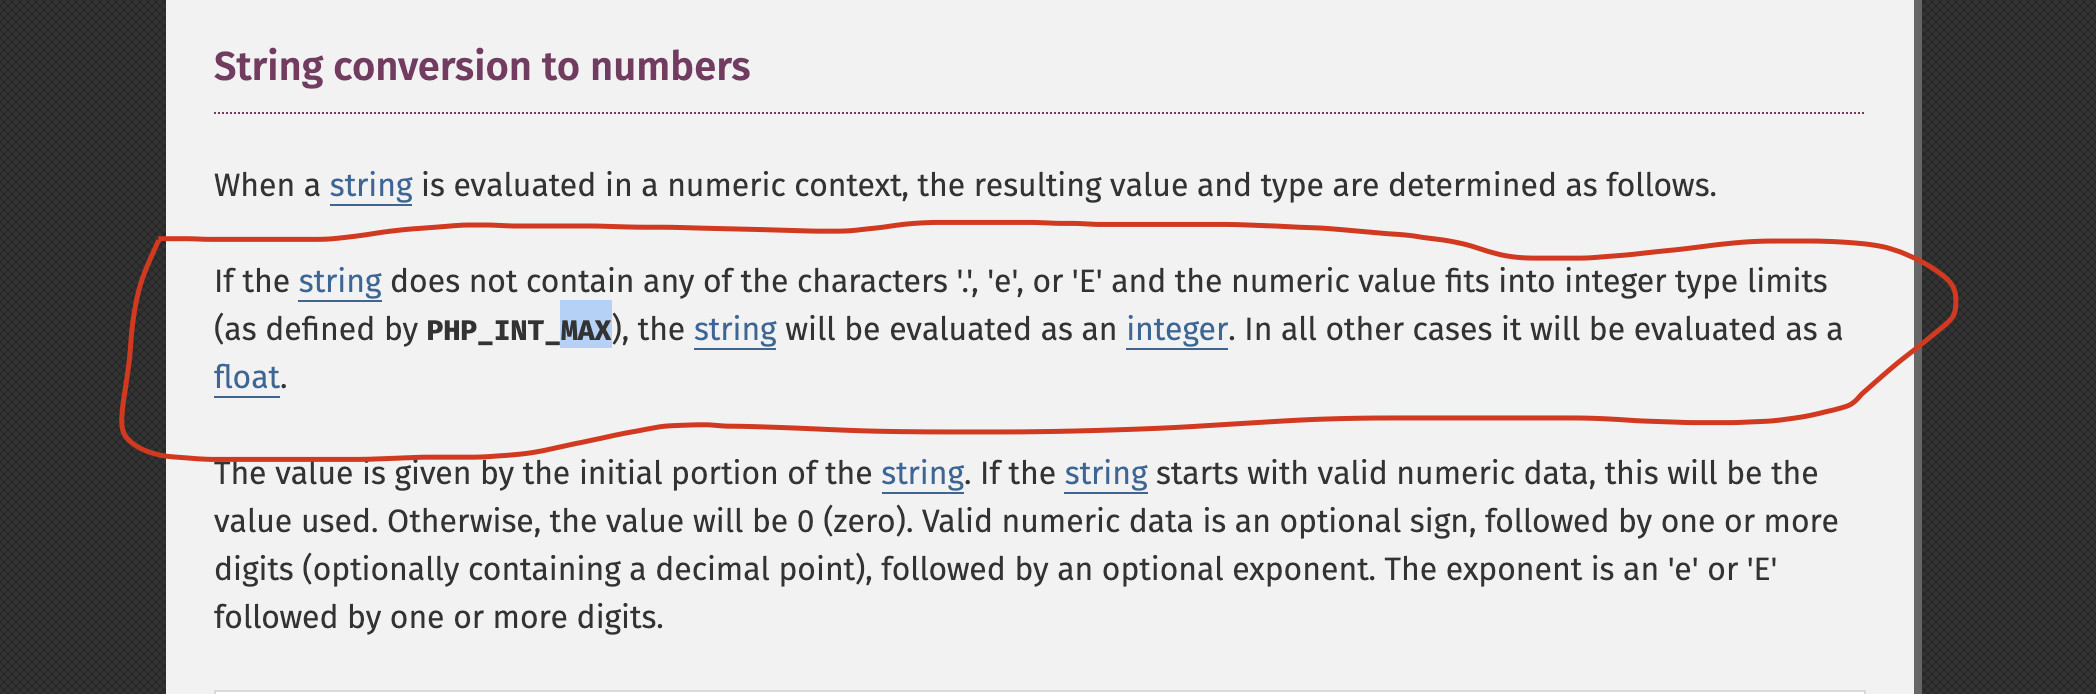Click 'string' link before 'starts with valid'
Viewport: 2096px width, 694px height.
[1105, 474]
